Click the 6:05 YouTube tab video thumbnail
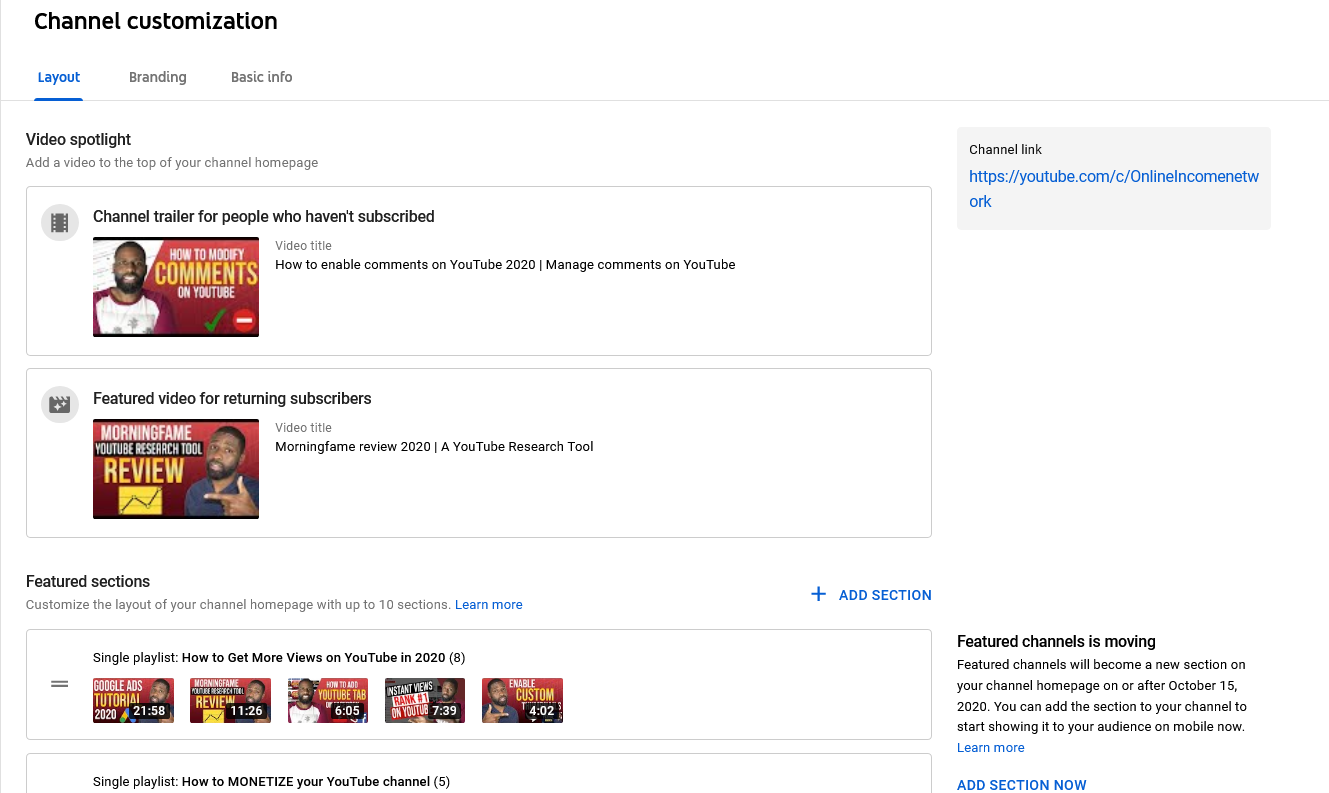The image size is (1329, 793). click(327, 700)
